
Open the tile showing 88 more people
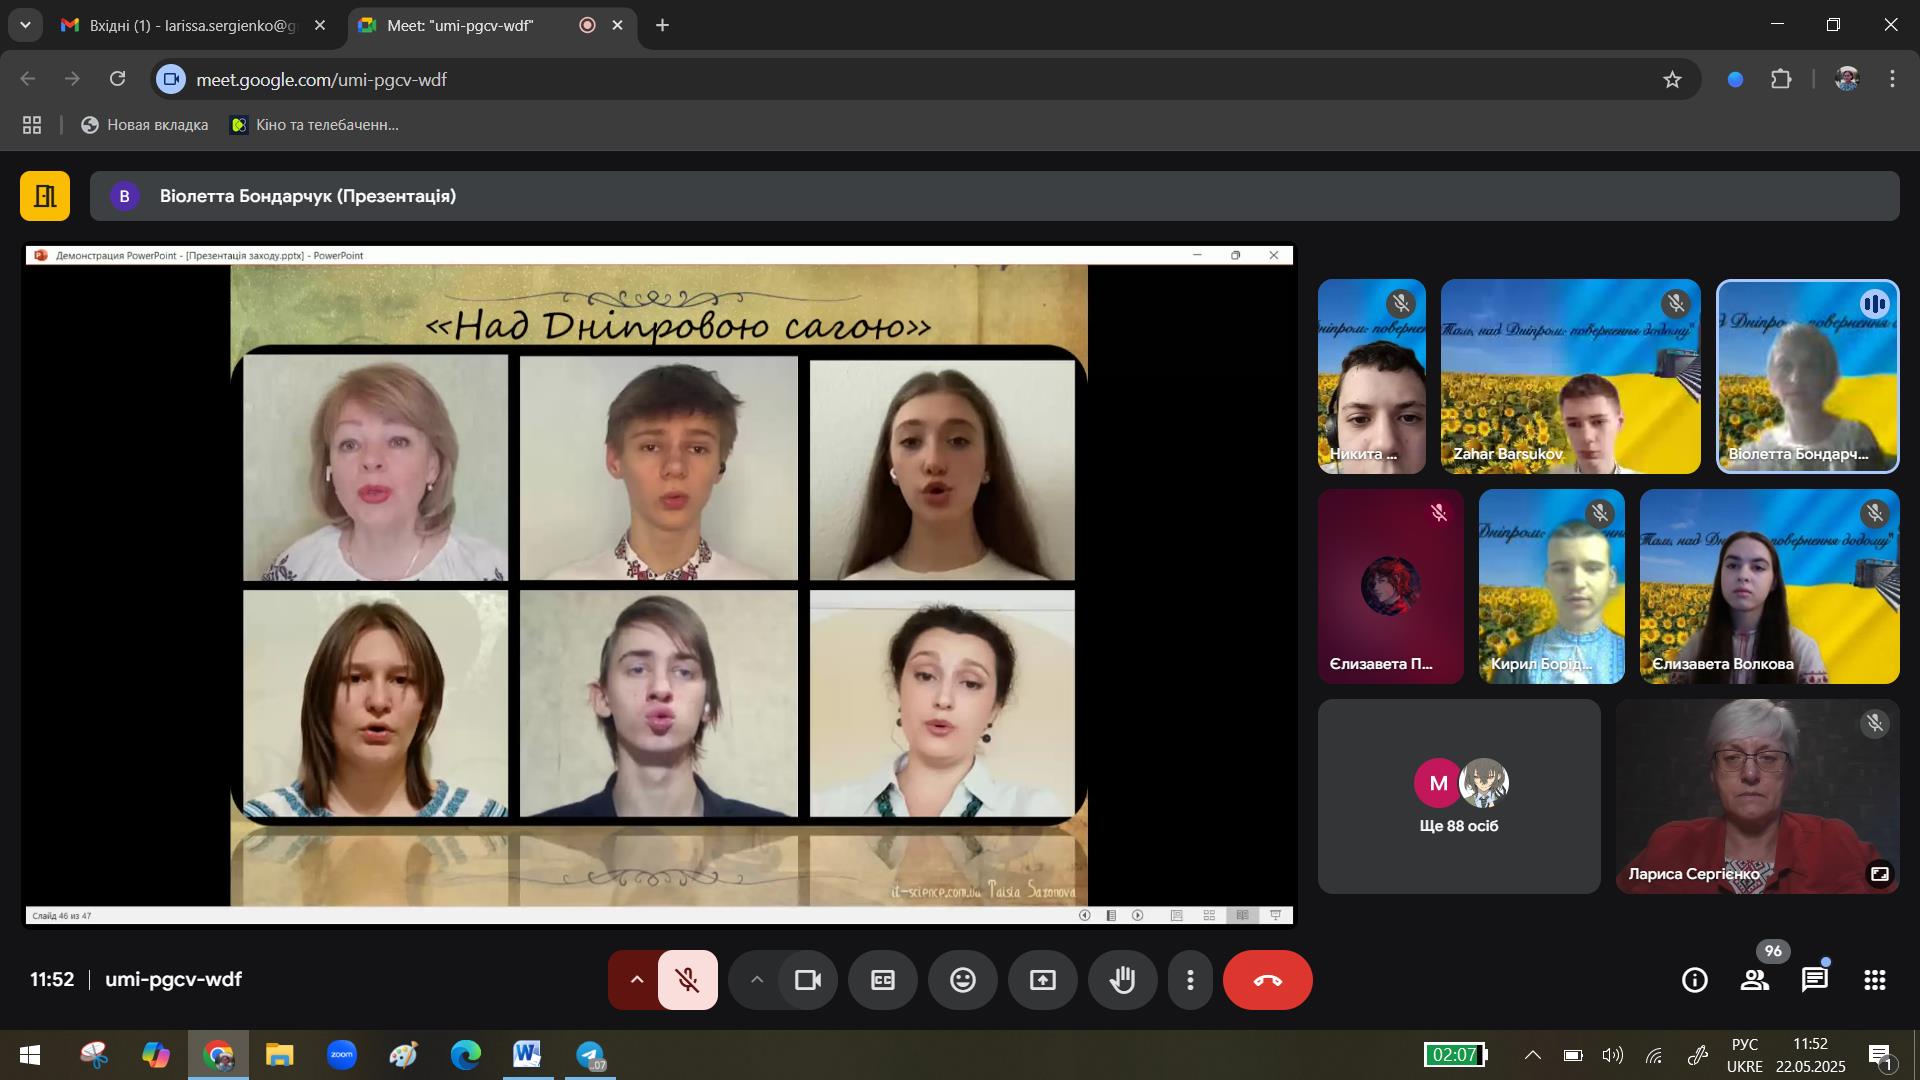click(x=1458, y=796)
